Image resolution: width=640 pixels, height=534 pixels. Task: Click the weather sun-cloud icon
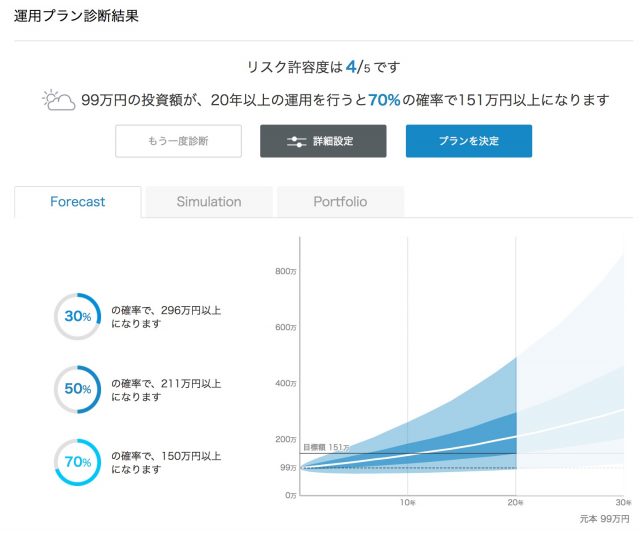[x=58, y=100]
